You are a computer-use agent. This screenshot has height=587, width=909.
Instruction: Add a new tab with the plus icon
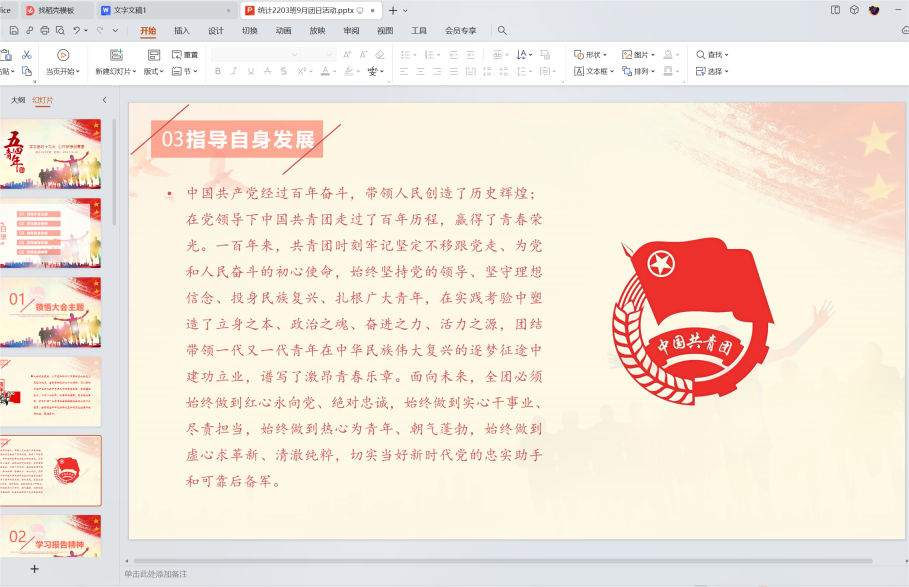point(393,10)
